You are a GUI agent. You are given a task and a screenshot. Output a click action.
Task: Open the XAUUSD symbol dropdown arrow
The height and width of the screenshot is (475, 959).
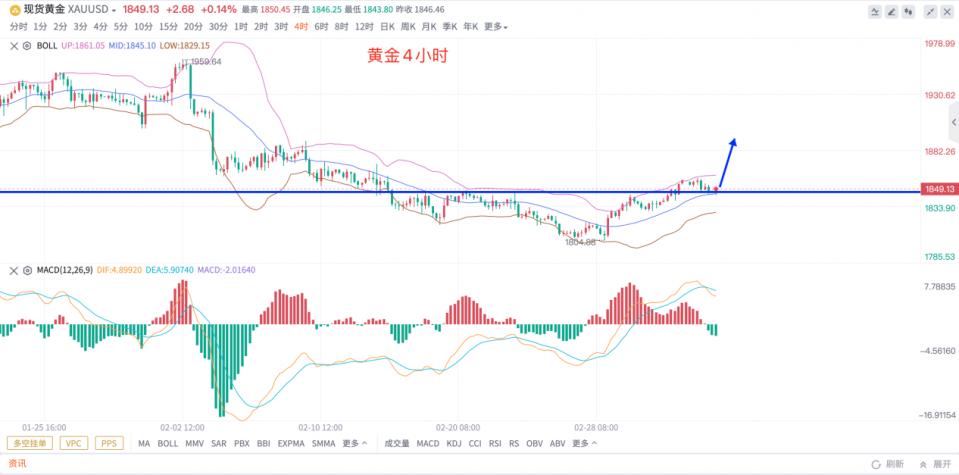(113, 10)
